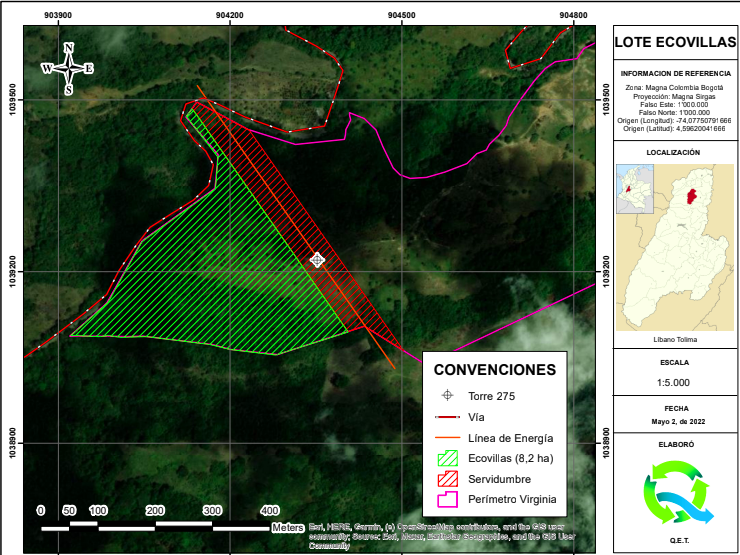Viewport: 740px width, 555px height.
Task: Click the ESCALA heading
Action: (x=674, y=362)
